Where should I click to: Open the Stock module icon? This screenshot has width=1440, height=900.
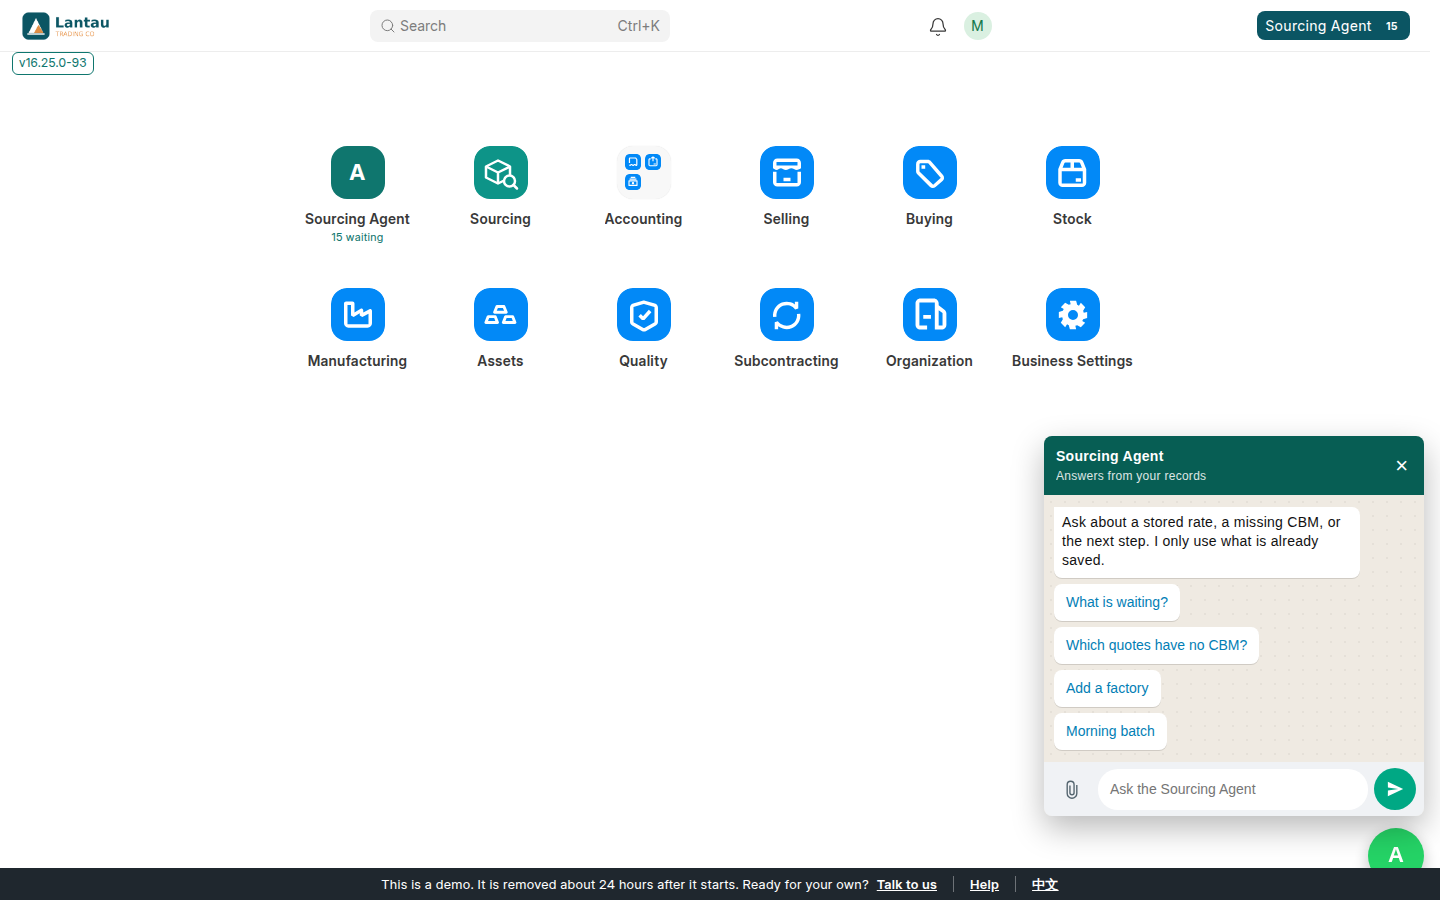click(1072, 173)
